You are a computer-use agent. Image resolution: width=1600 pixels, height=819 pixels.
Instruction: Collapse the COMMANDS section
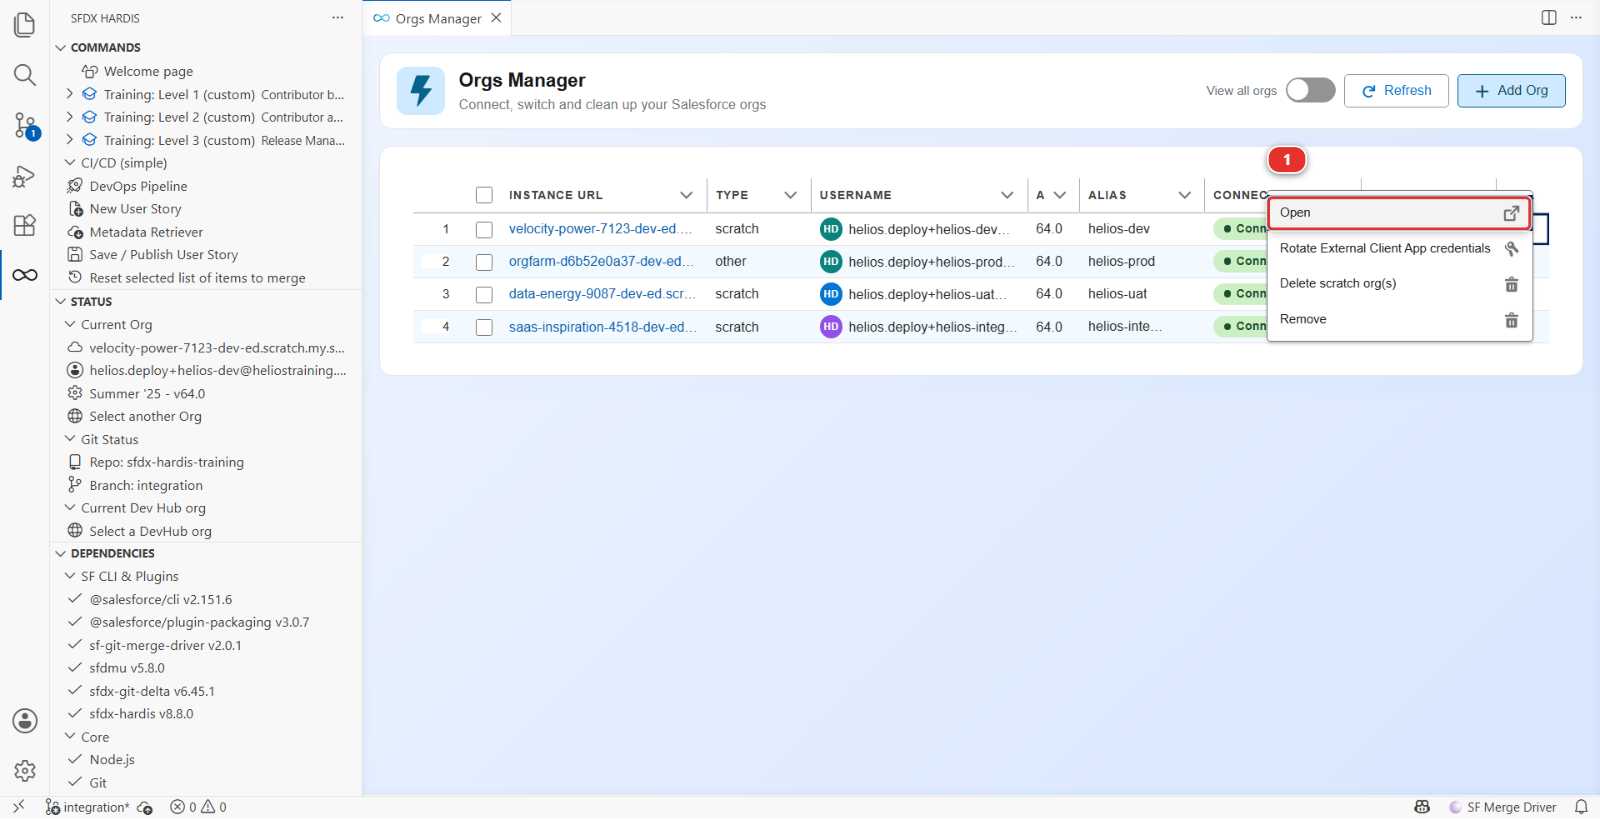click(x=61, y=47)
